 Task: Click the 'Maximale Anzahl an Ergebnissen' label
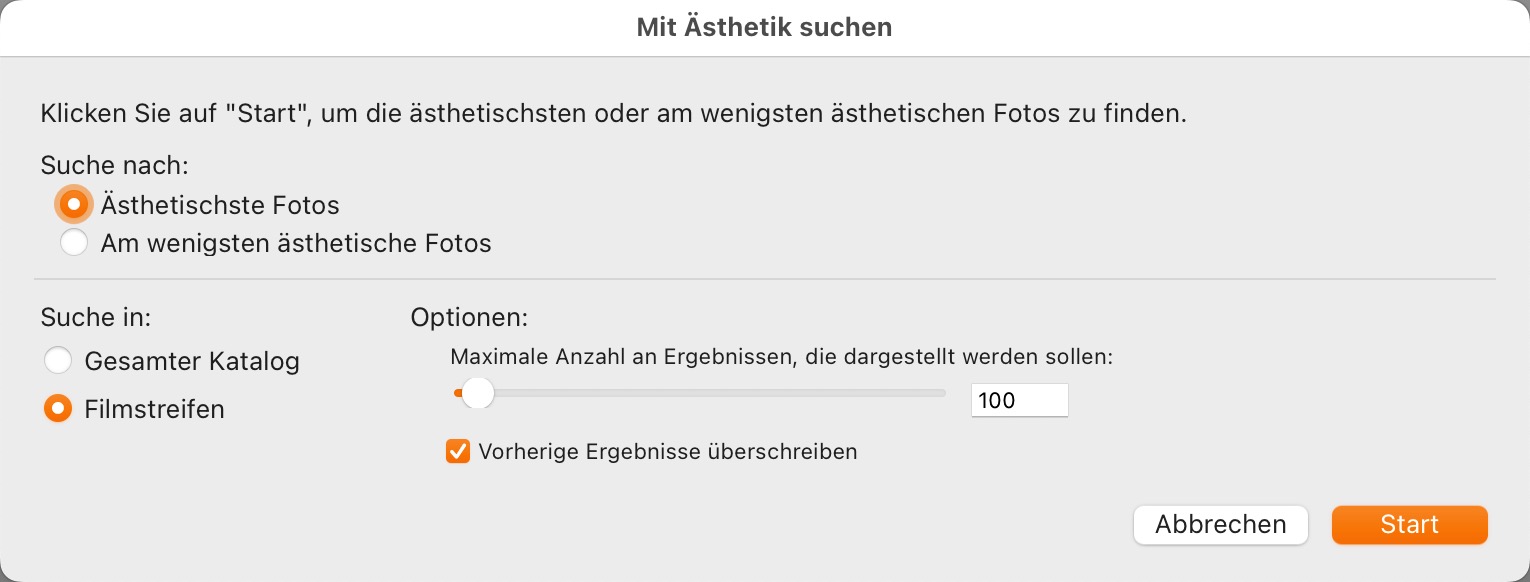pos(781,357)
